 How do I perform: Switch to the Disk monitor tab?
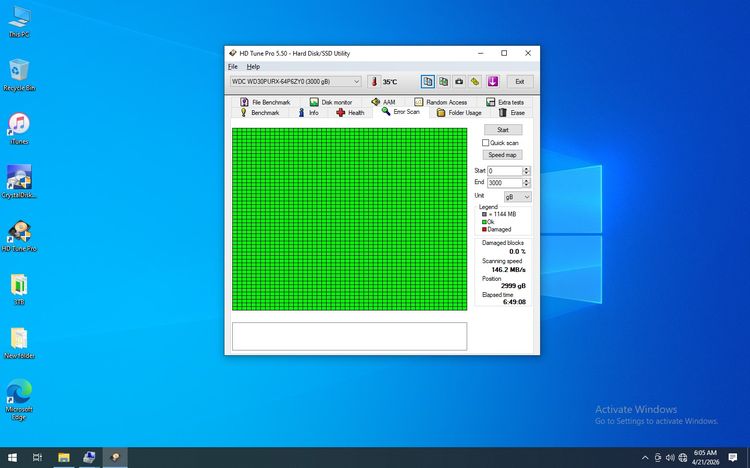(x=331, y=102)
